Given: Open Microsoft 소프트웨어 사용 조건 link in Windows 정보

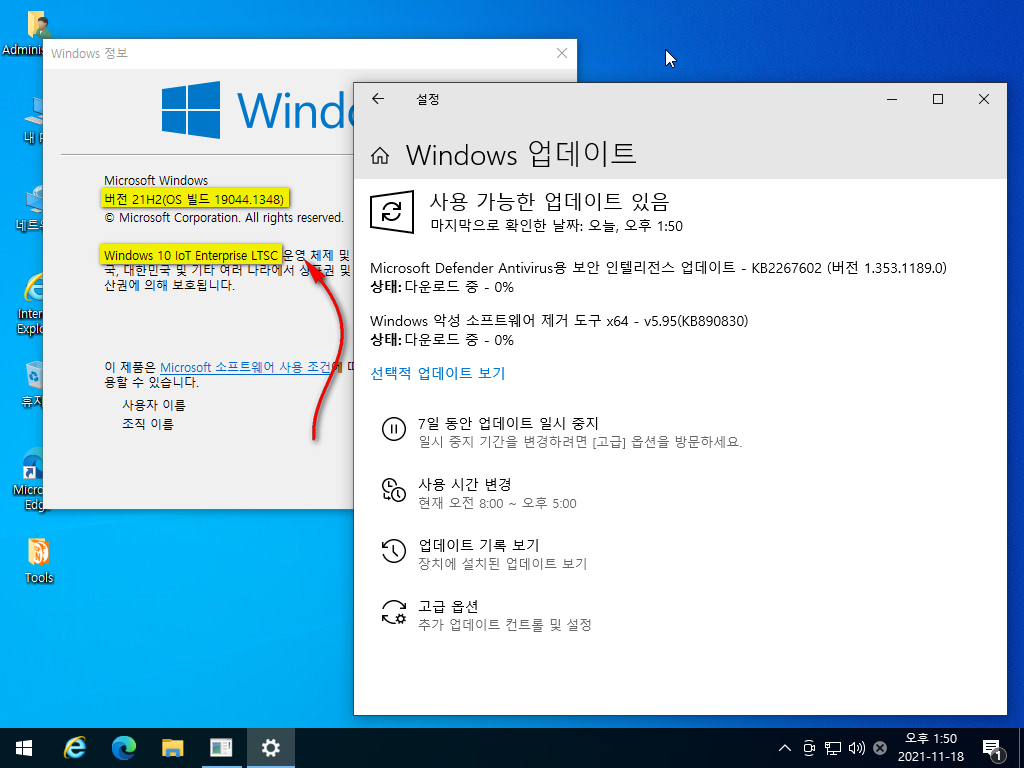Looking at the screenshot, I should 246,367.
